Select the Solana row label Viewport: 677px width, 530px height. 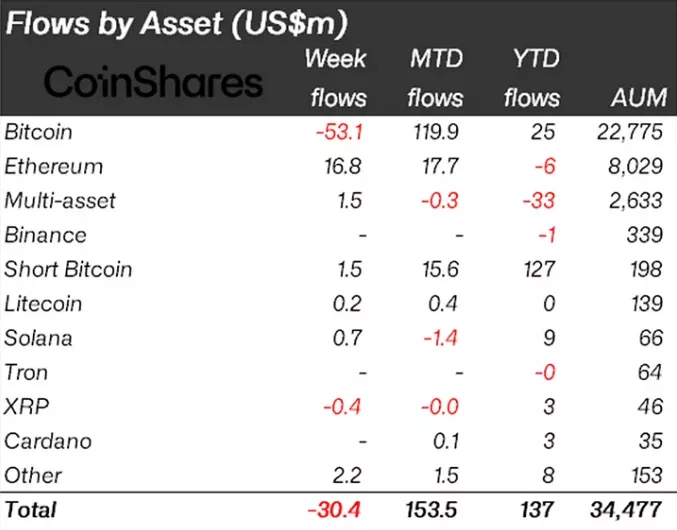(x=39, y=338)
